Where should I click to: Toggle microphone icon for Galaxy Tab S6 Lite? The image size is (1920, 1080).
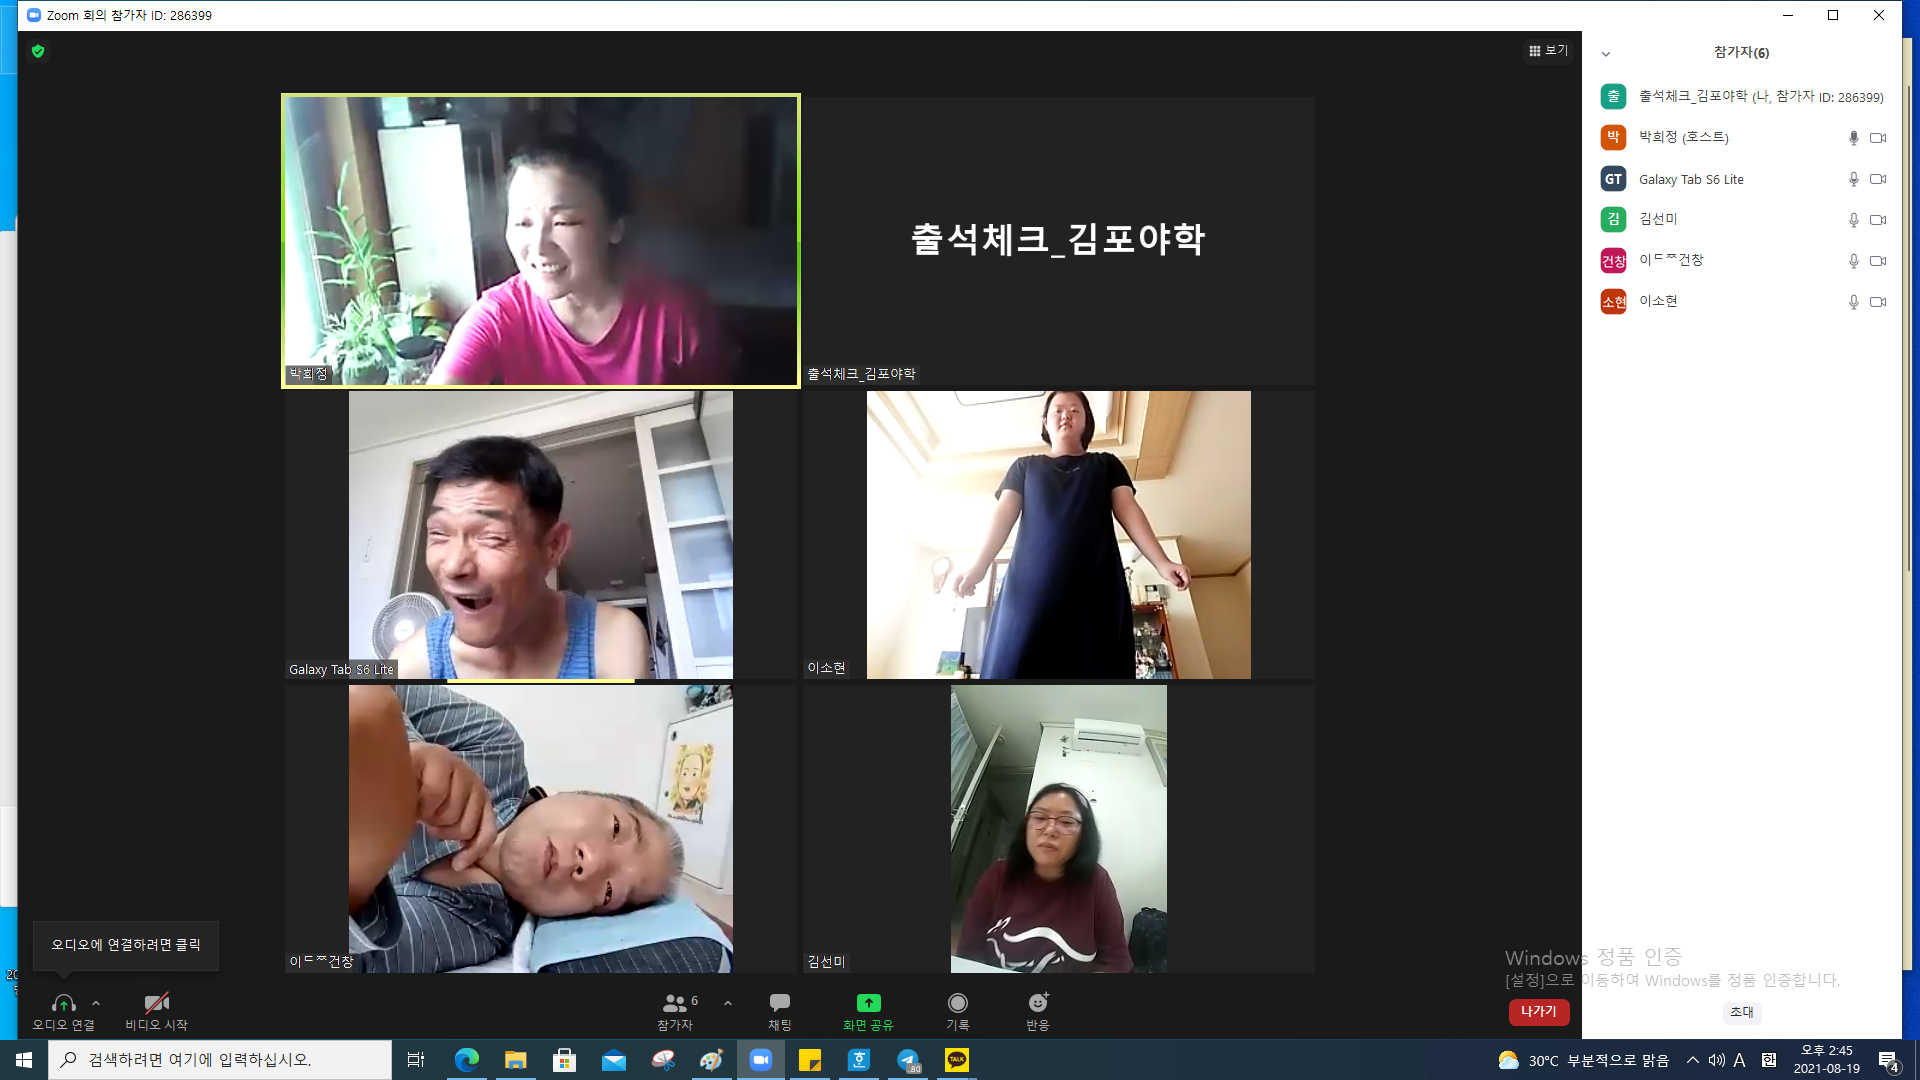pyautogui.click(x=1853, y=179)
